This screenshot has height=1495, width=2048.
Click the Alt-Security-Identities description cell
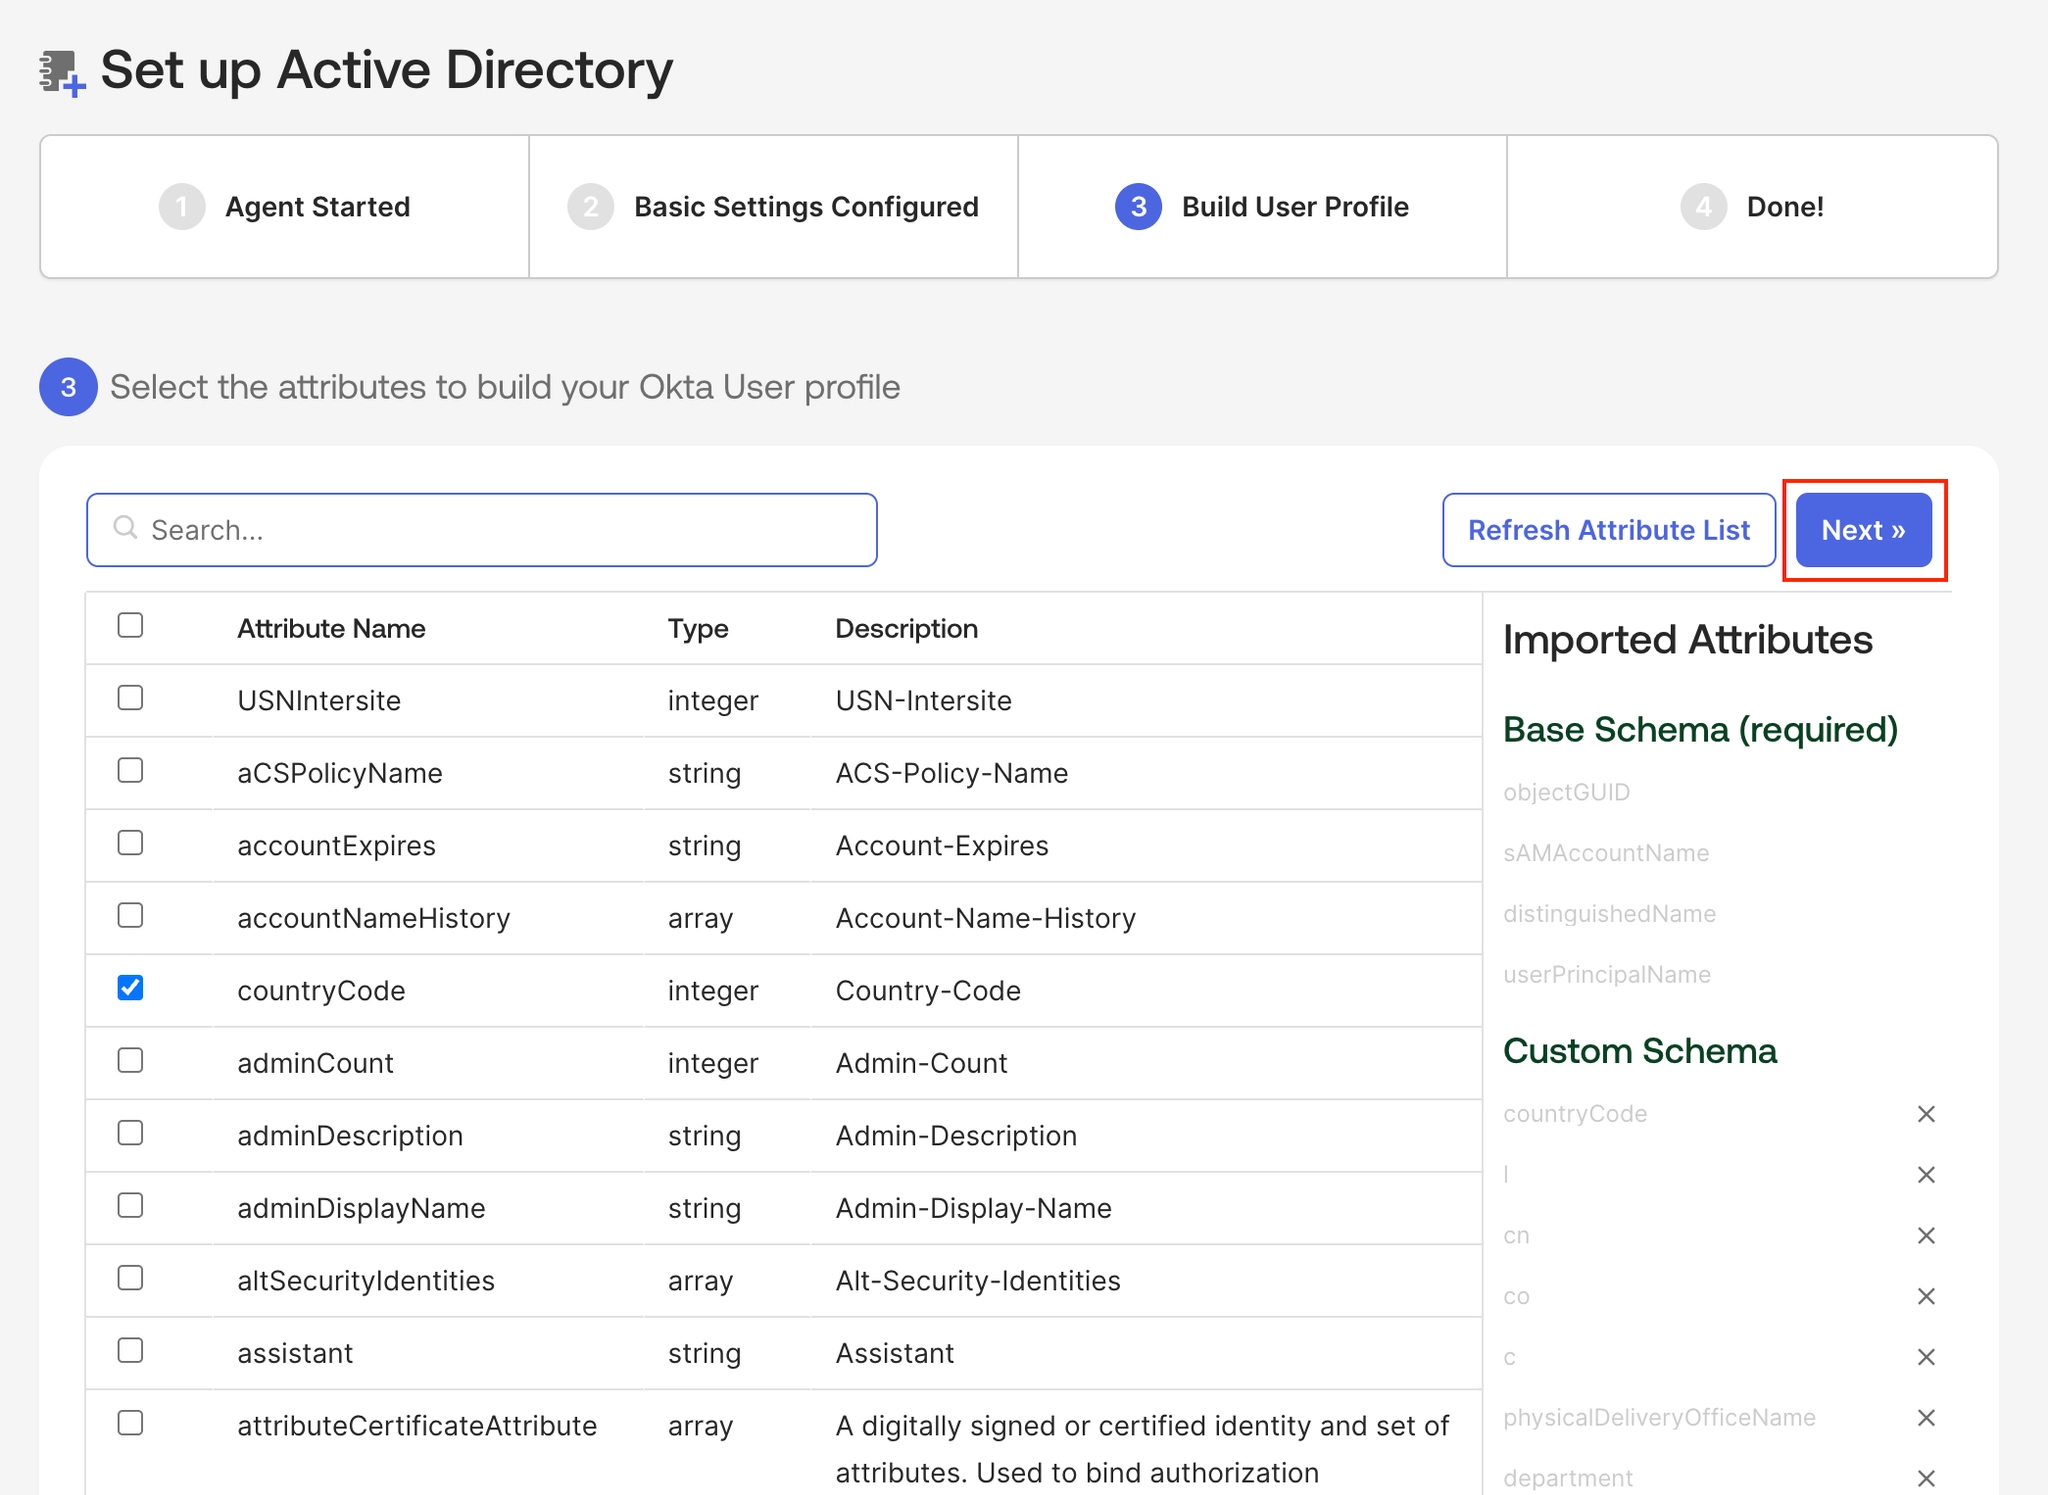[978, 1281]
